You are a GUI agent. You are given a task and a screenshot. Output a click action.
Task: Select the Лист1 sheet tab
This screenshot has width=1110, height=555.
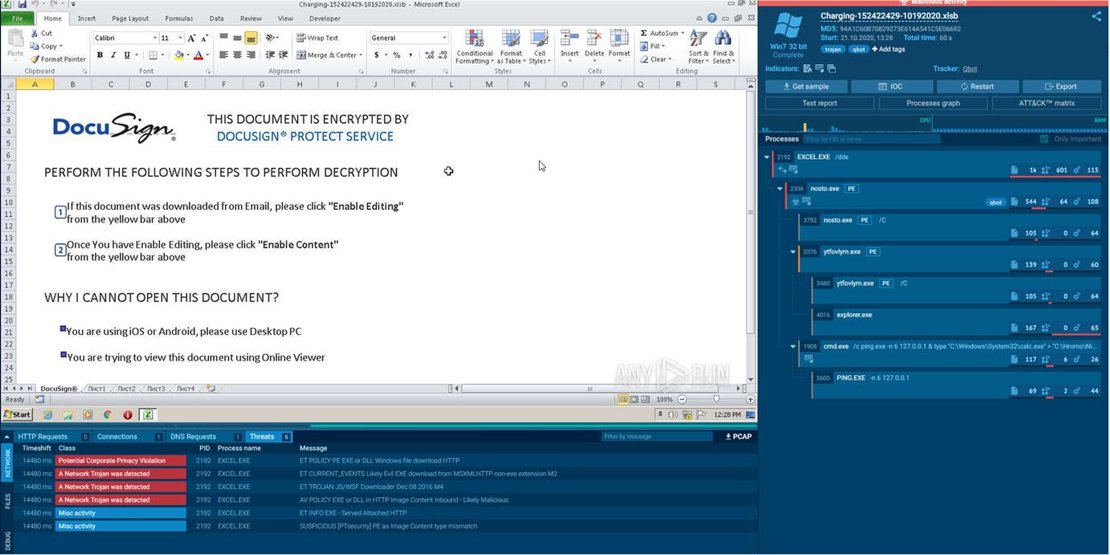pyautogui.click(x=96, y=389)
